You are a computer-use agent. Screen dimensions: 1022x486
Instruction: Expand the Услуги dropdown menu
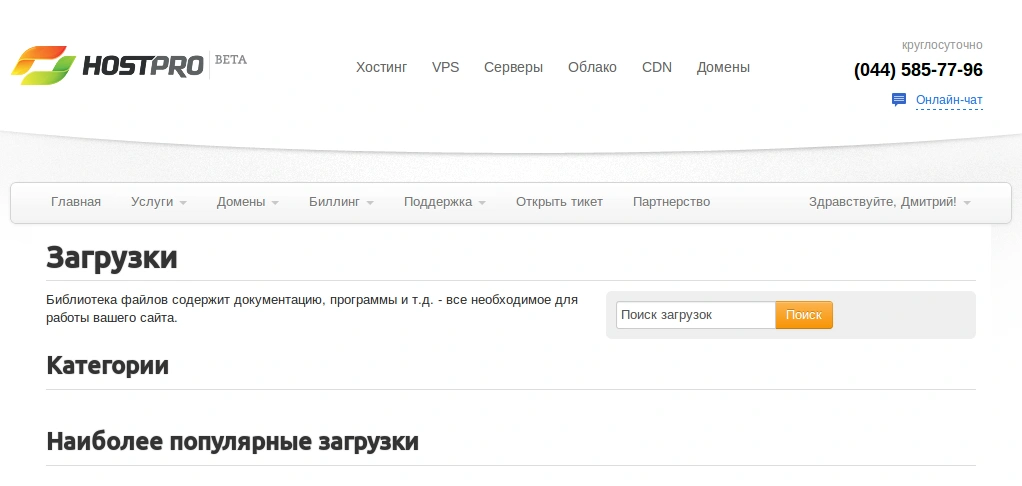pos(158,202)
